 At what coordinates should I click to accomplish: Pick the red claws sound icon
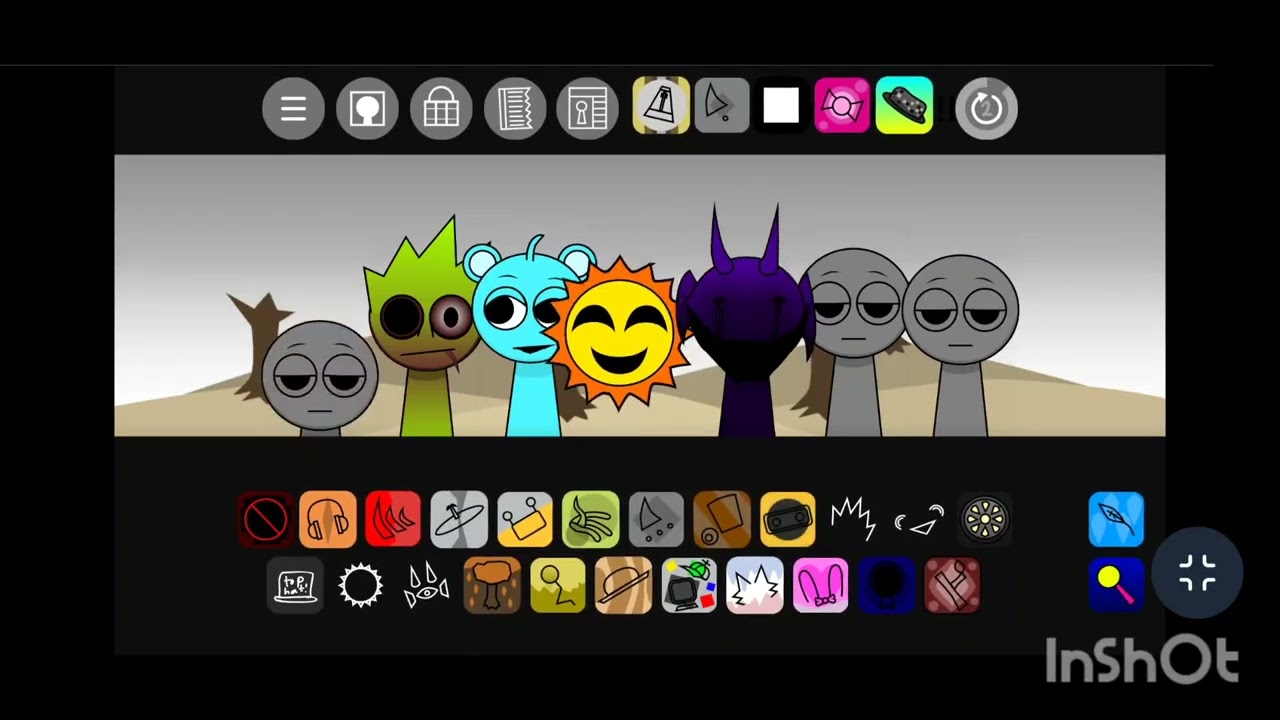point(393,520)
